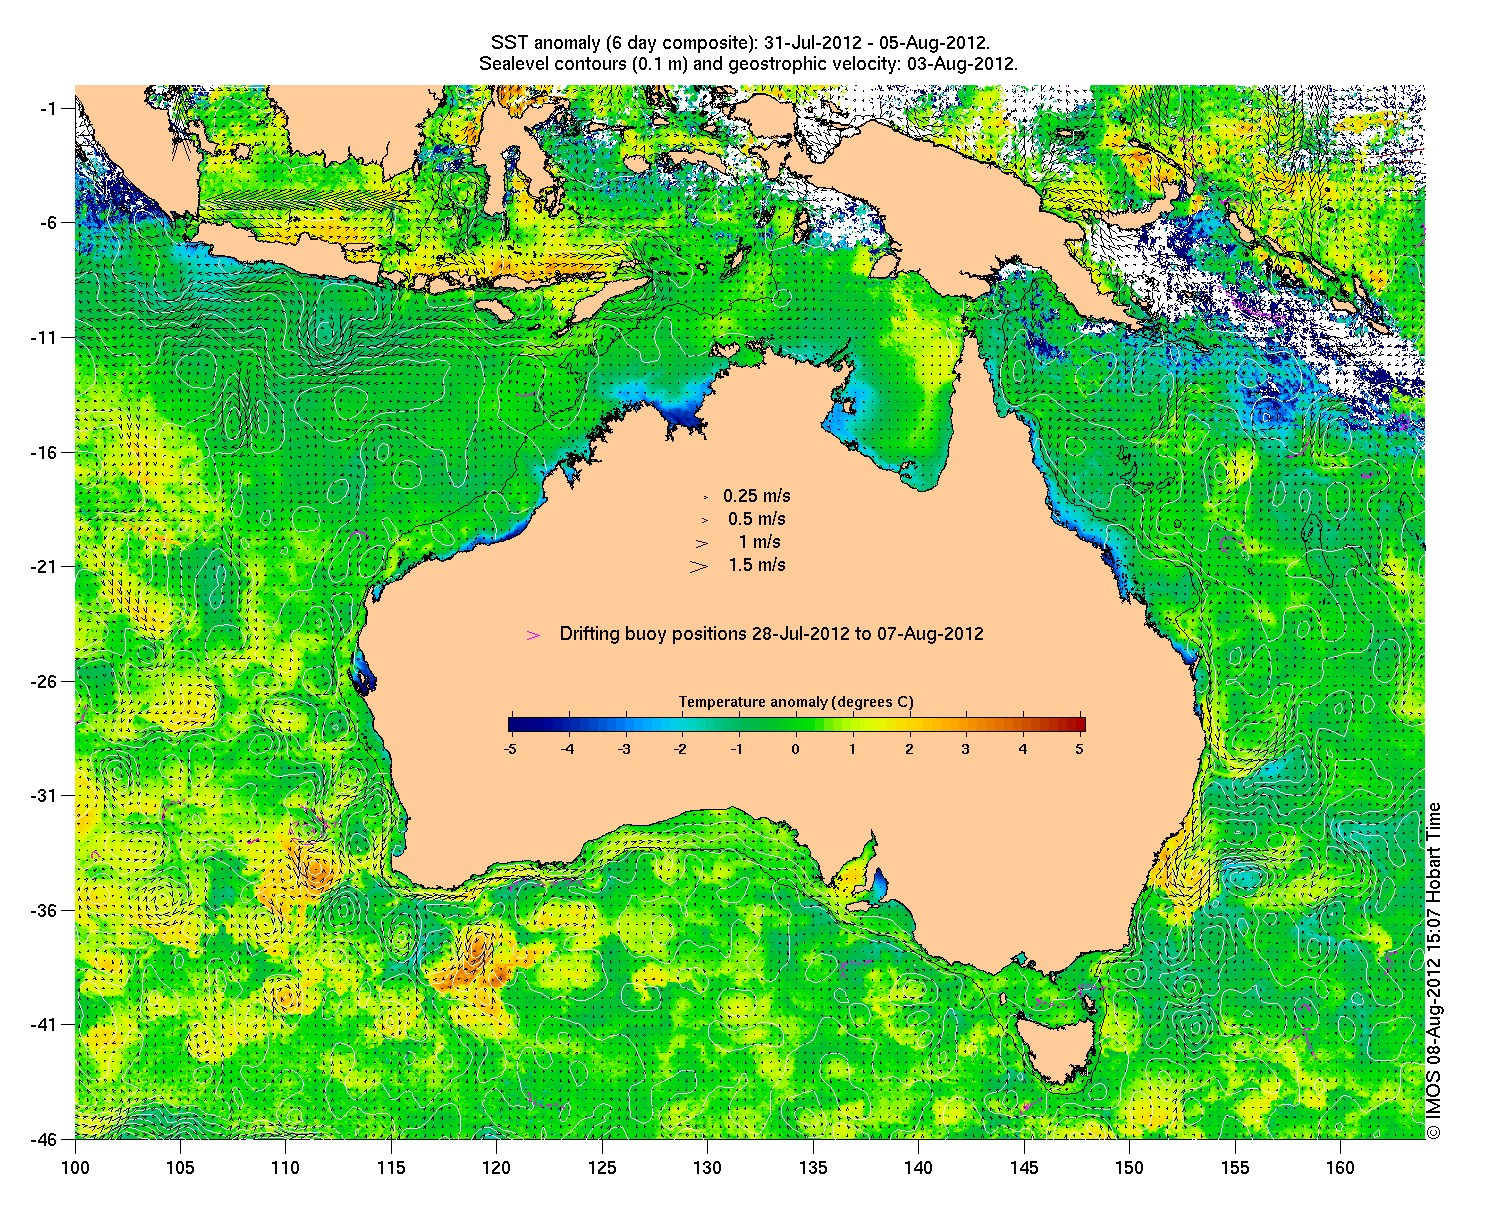
Task: Click the longitude axis label 140
Action: click(918, 1168)
